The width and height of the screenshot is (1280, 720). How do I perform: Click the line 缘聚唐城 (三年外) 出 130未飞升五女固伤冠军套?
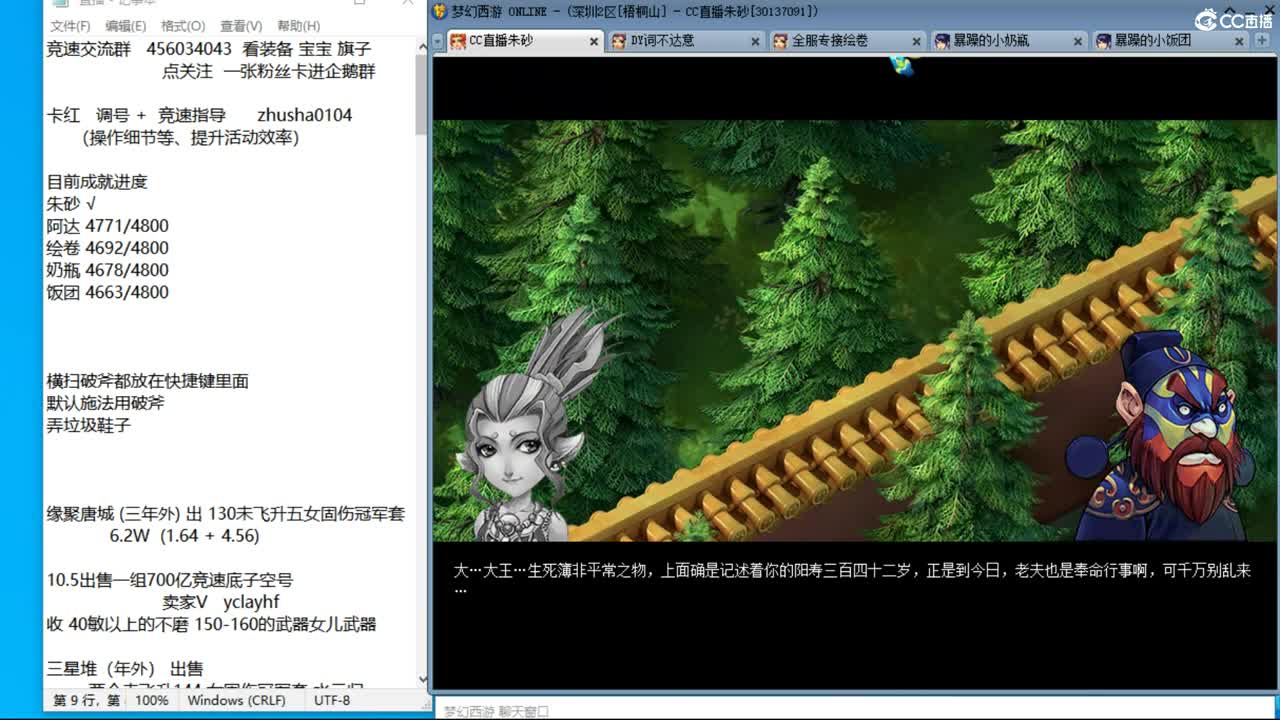[x=226, y=514]
